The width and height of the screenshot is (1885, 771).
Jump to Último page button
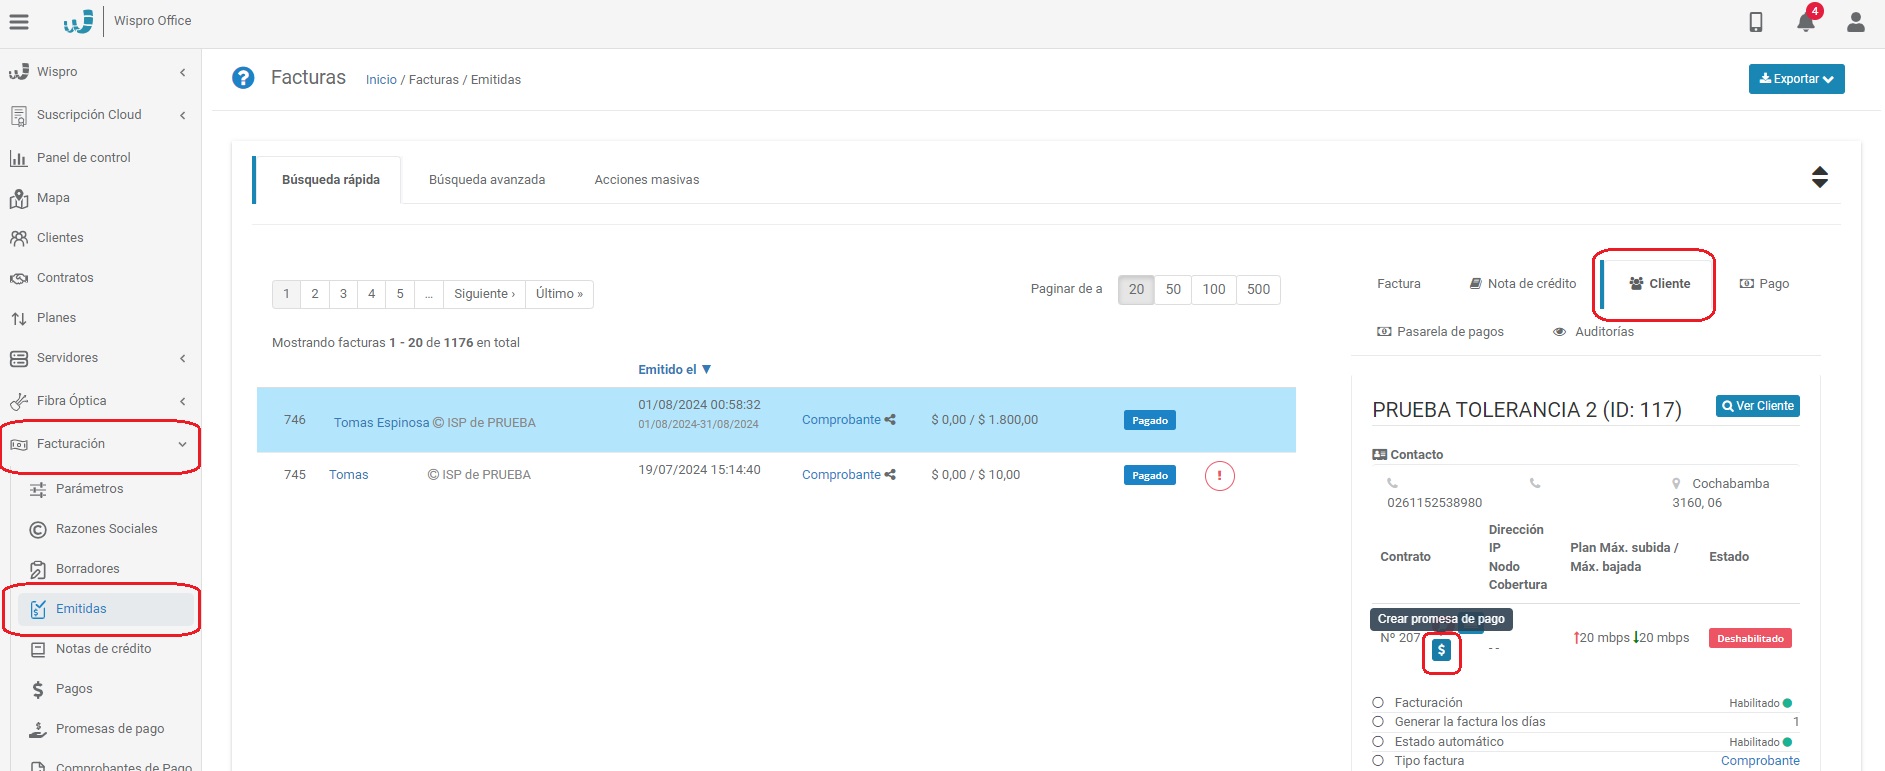(559, 294)
